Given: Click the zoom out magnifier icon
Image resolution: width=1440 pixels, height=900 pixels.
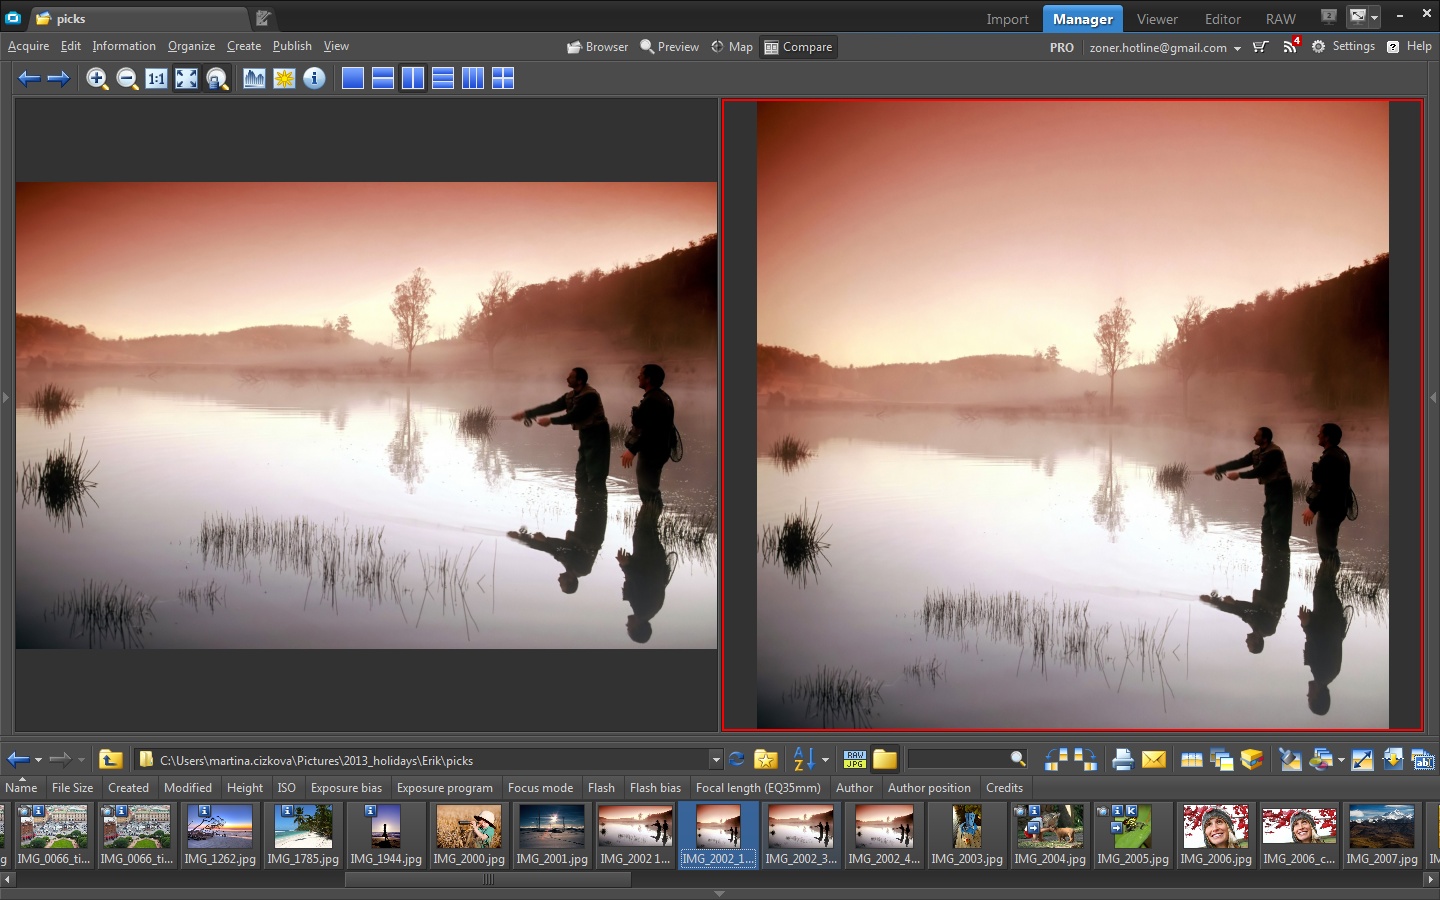Looking at the screenshot, I should 127,79.
